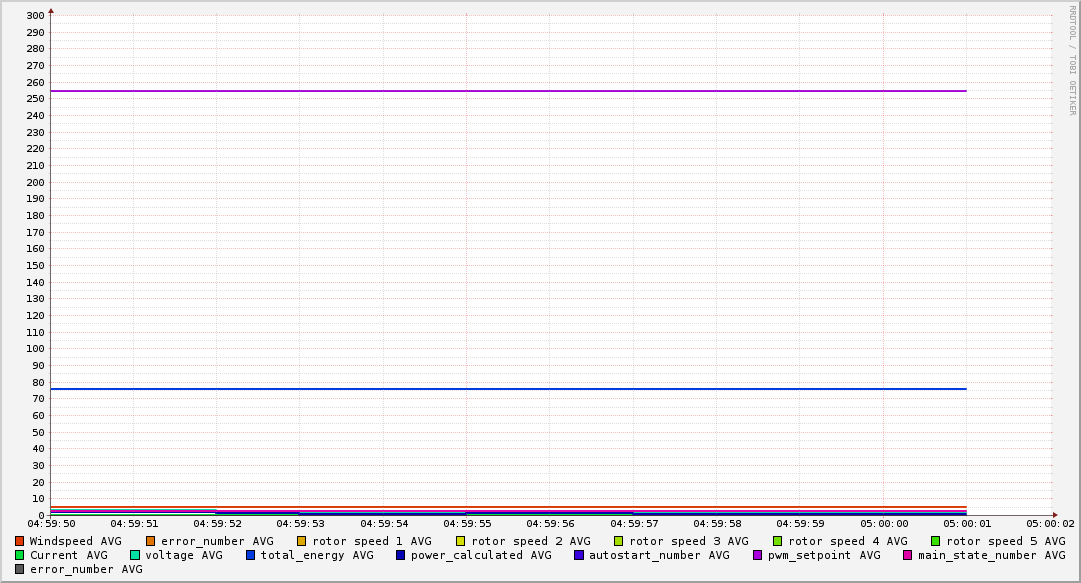The image size is (1081, 583).
Task: Select the rotor speed 3 AVG swatch
Action: pyautogui.click(x=618, y=541)
